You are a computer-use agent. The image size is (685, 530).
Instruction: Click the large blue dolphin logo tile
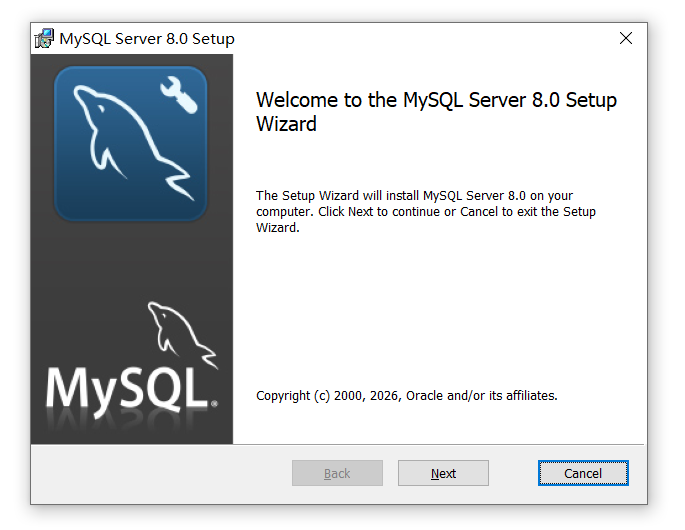point(131,143)
